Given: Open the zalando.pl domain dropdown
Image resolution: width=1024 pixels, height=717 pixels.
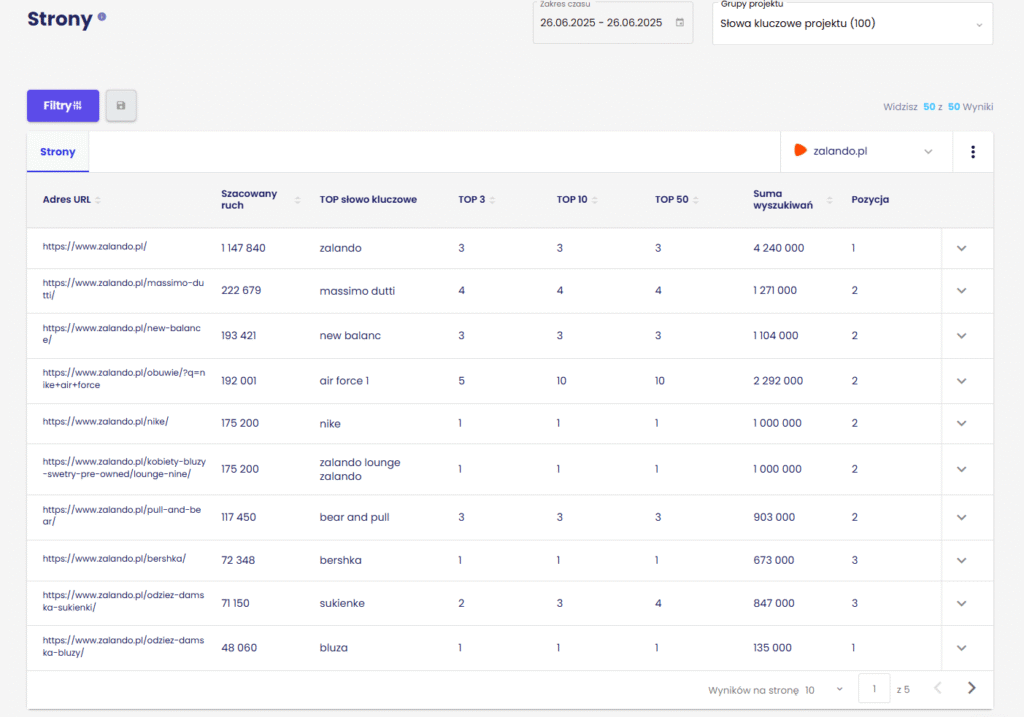Looking at the screenshot, I should [x=866, y=151].
